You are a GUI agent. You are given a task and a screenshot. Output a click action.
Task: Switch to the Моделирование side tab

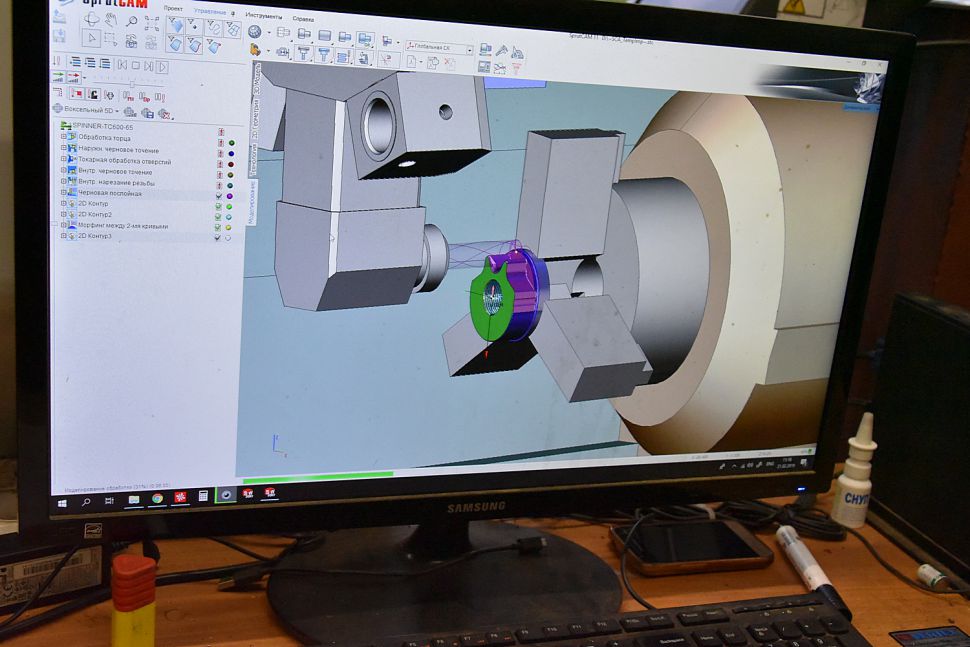coord(251,202)
